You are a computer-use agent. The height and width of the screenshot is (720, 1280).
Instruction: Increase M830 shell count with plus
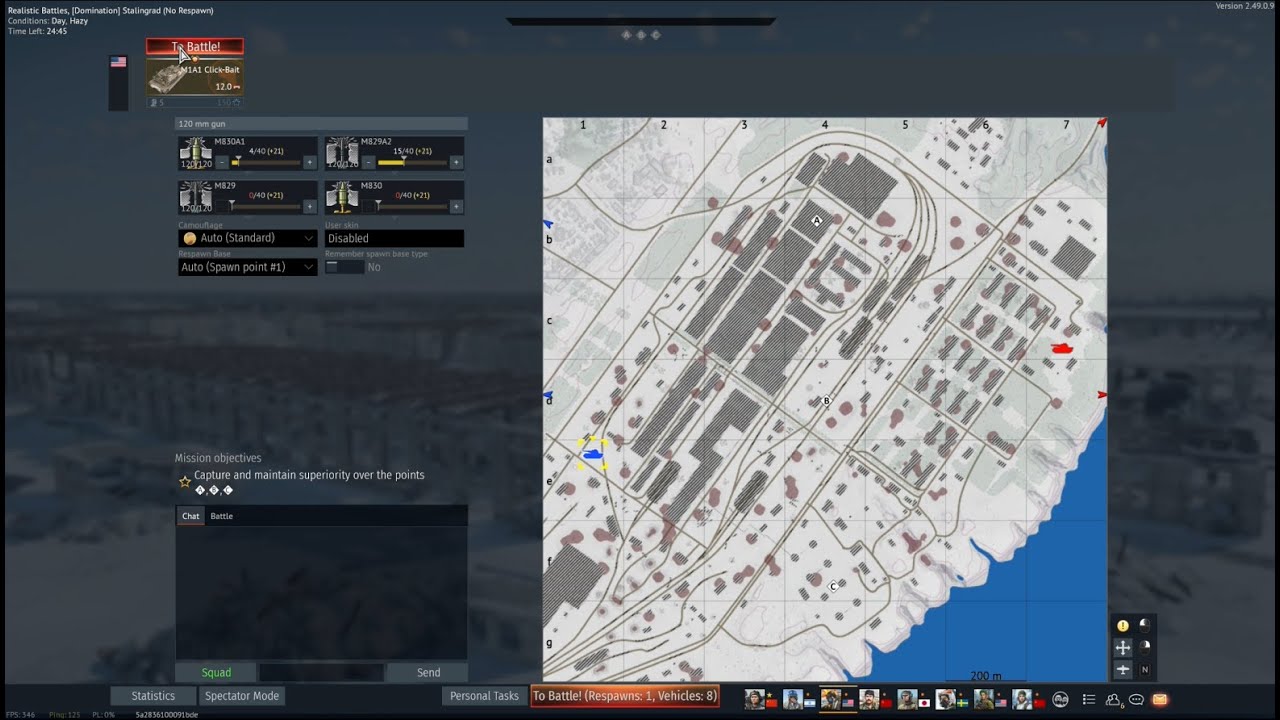tap(456, 206)
